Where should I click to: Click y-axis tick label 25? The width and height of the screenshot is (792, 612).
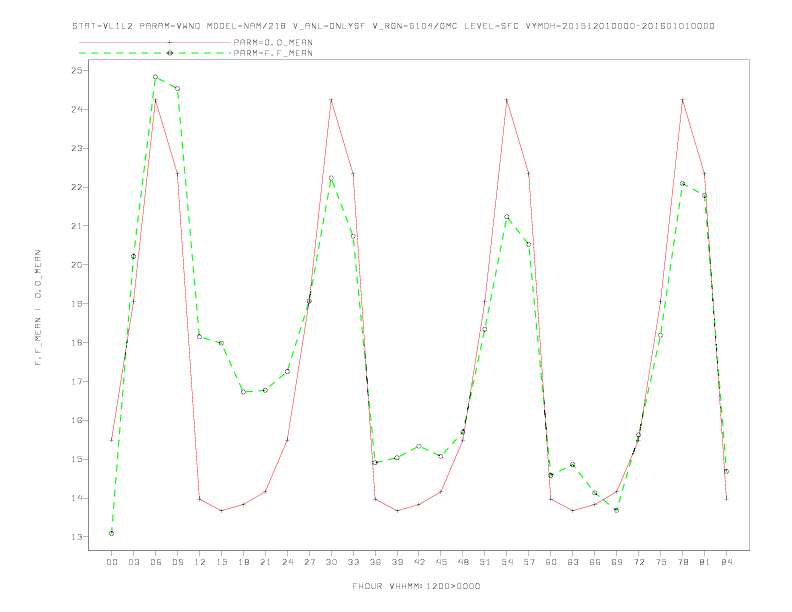point(77,71)
